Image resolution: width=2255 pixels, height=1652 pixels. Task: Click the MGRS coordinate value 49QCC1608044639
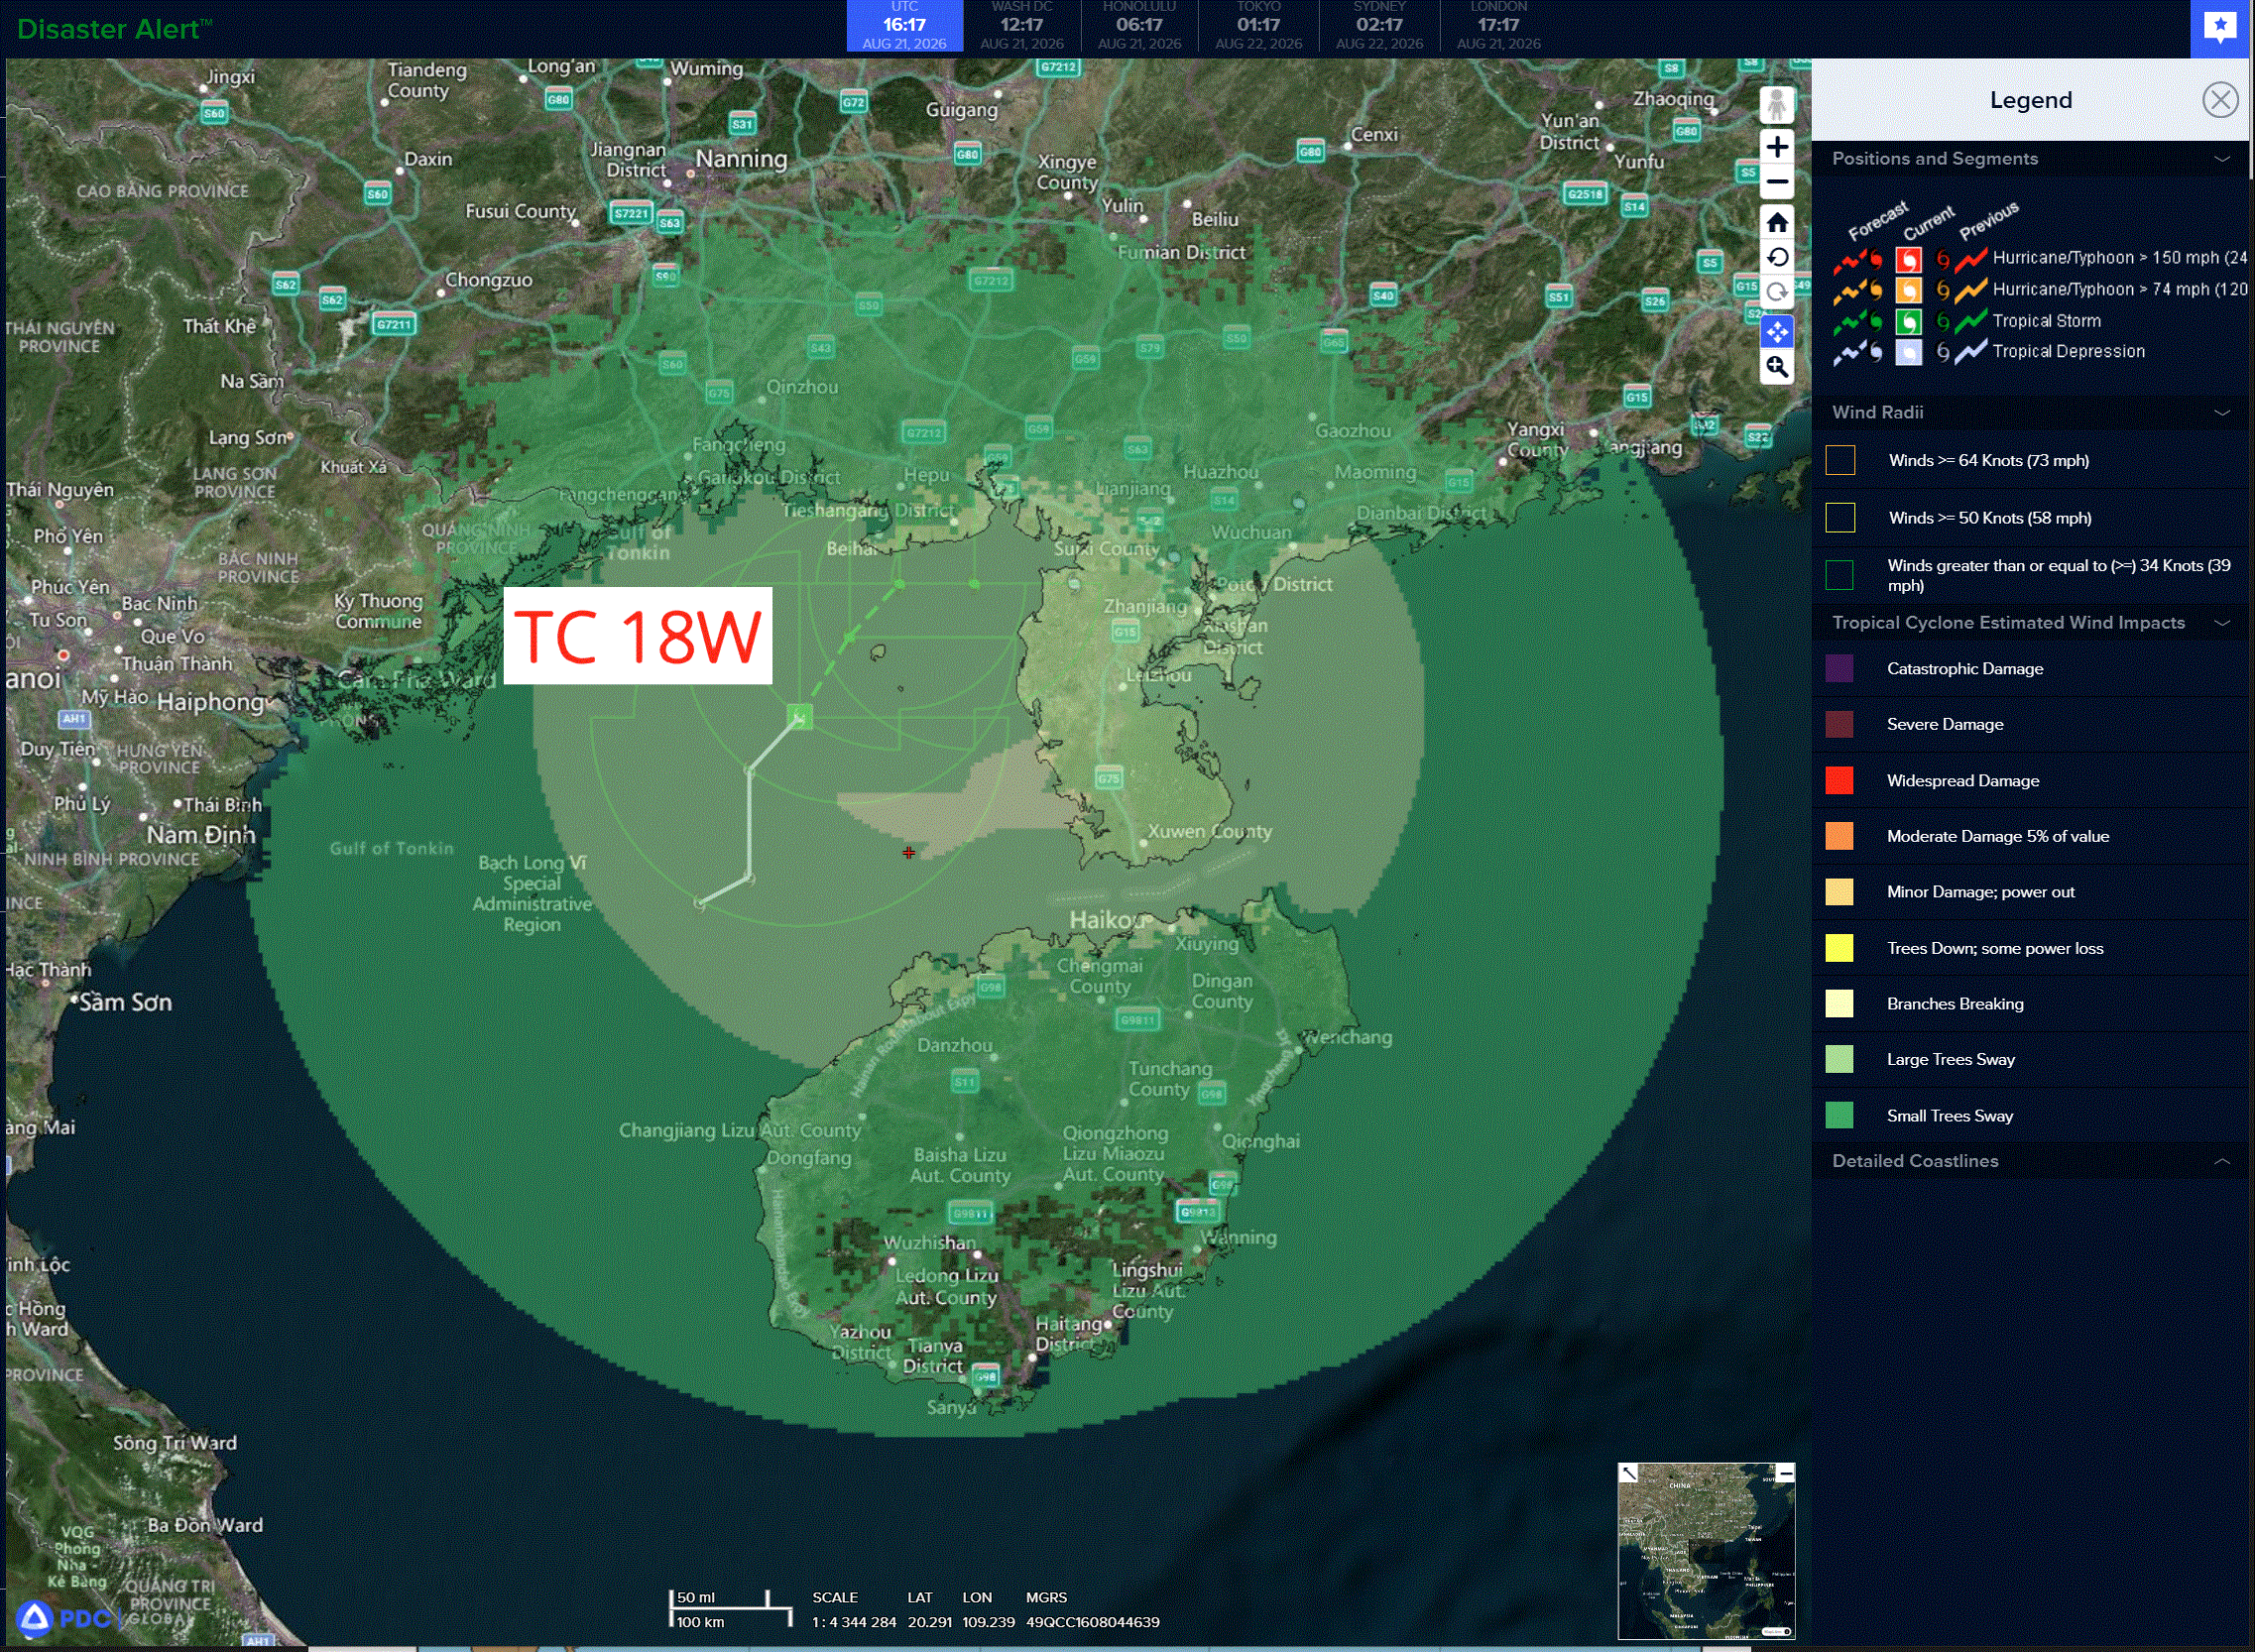pos(1092,1622)
